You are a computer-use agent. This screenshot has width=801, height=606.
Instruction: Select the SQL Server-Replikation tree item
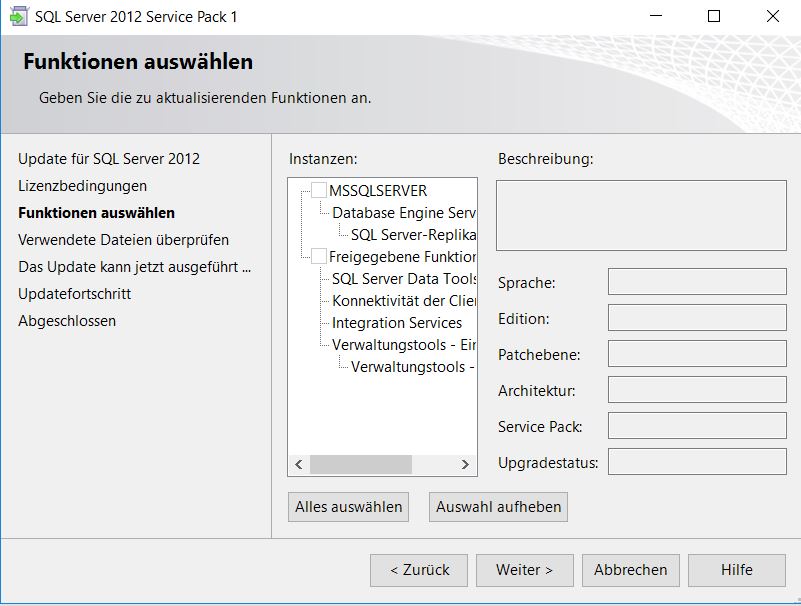[413, 235]
